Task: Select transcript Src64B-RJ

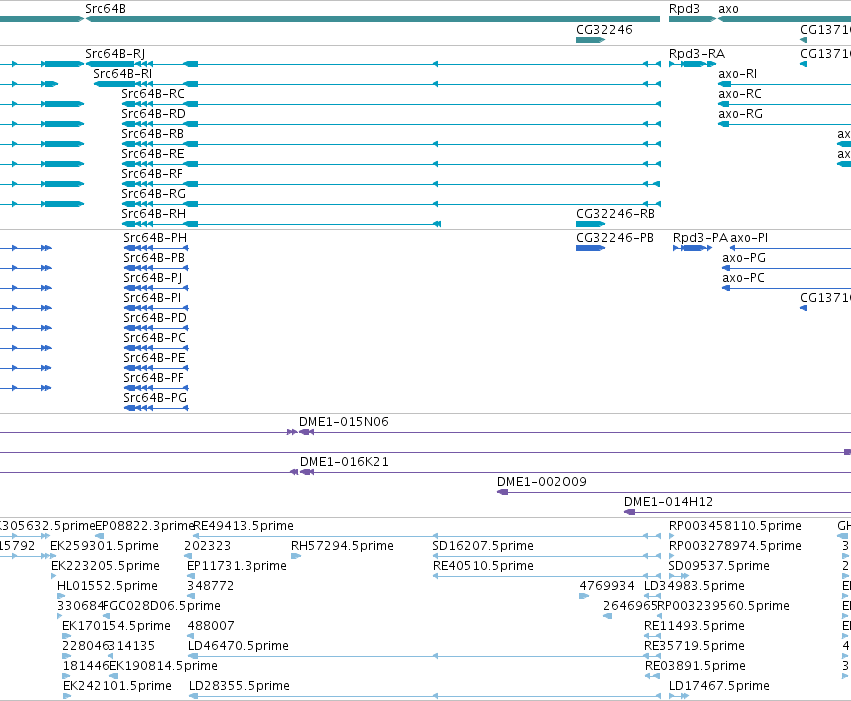Action: click(x=373, y=64)
